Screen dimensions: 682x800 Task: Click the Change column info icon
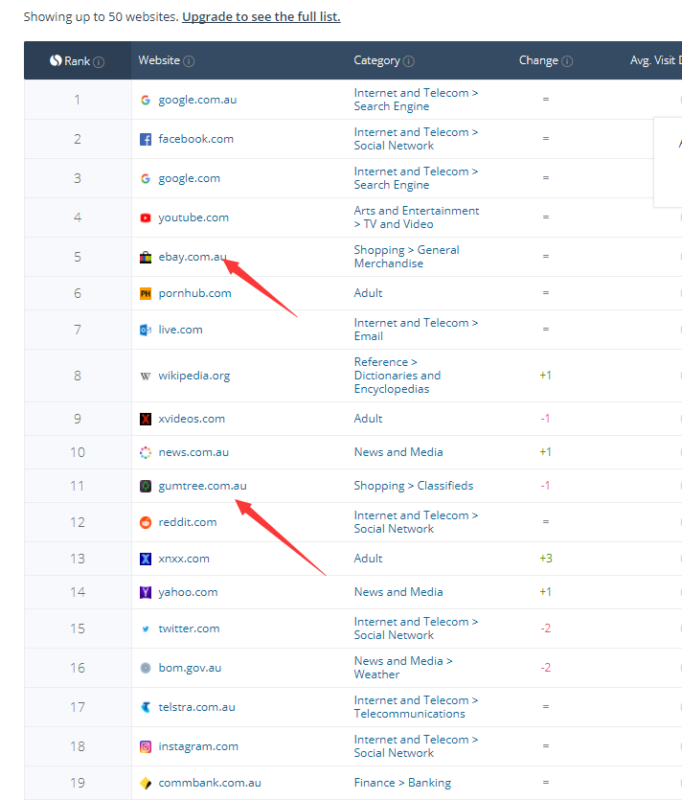(567, 61)
